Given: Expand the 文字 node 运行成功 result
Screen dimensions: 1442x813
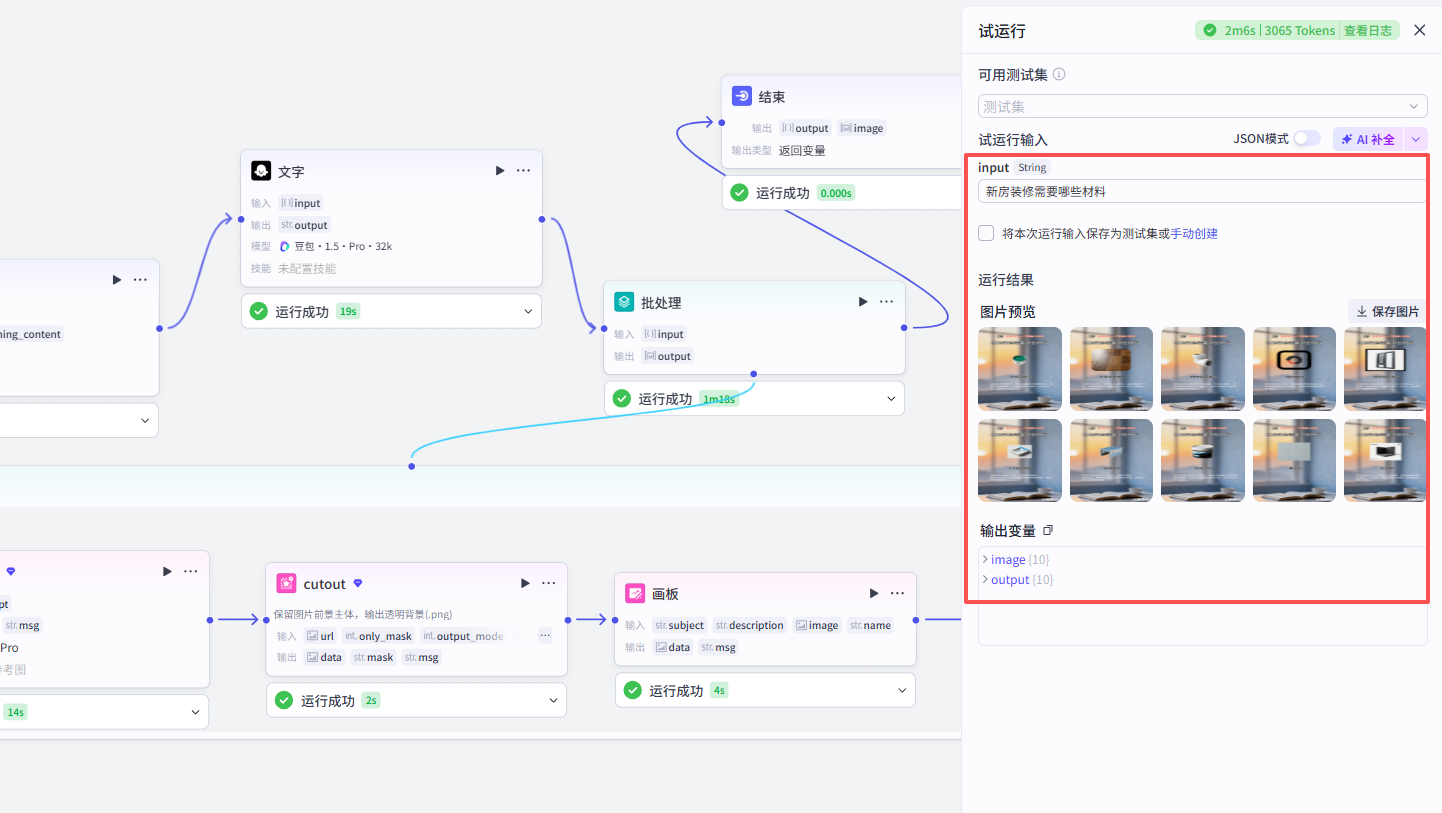Looking at the screenshot, I should [x=528, y=311].
